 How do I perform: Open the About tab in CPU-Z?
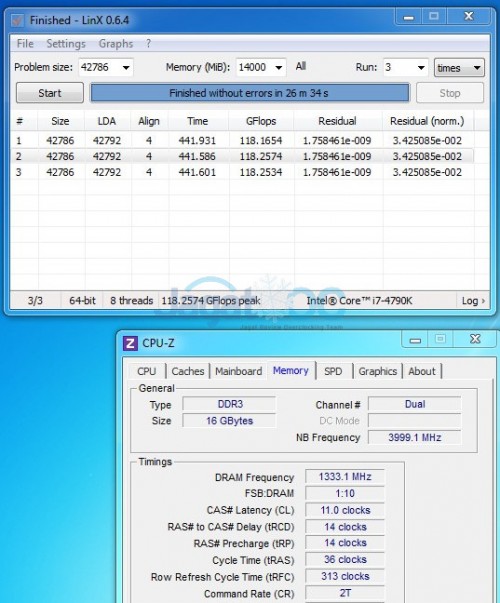(422, 371)
